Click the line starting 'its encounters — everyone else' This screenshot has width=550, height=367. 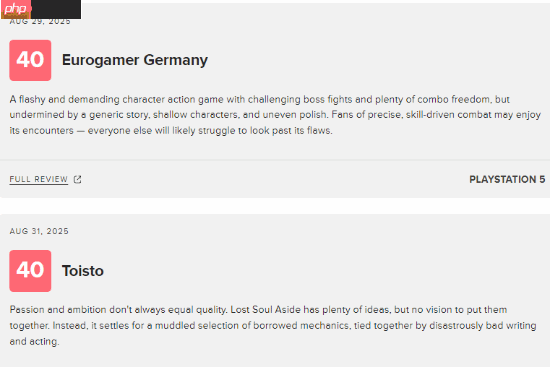tap(171, 131)
